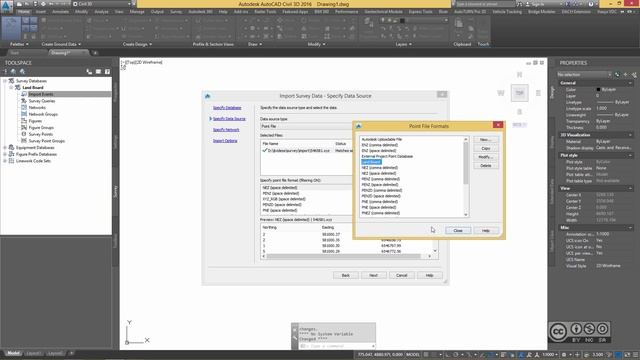Click ByLayer color swatch in Properties

(x=598, y=89)
